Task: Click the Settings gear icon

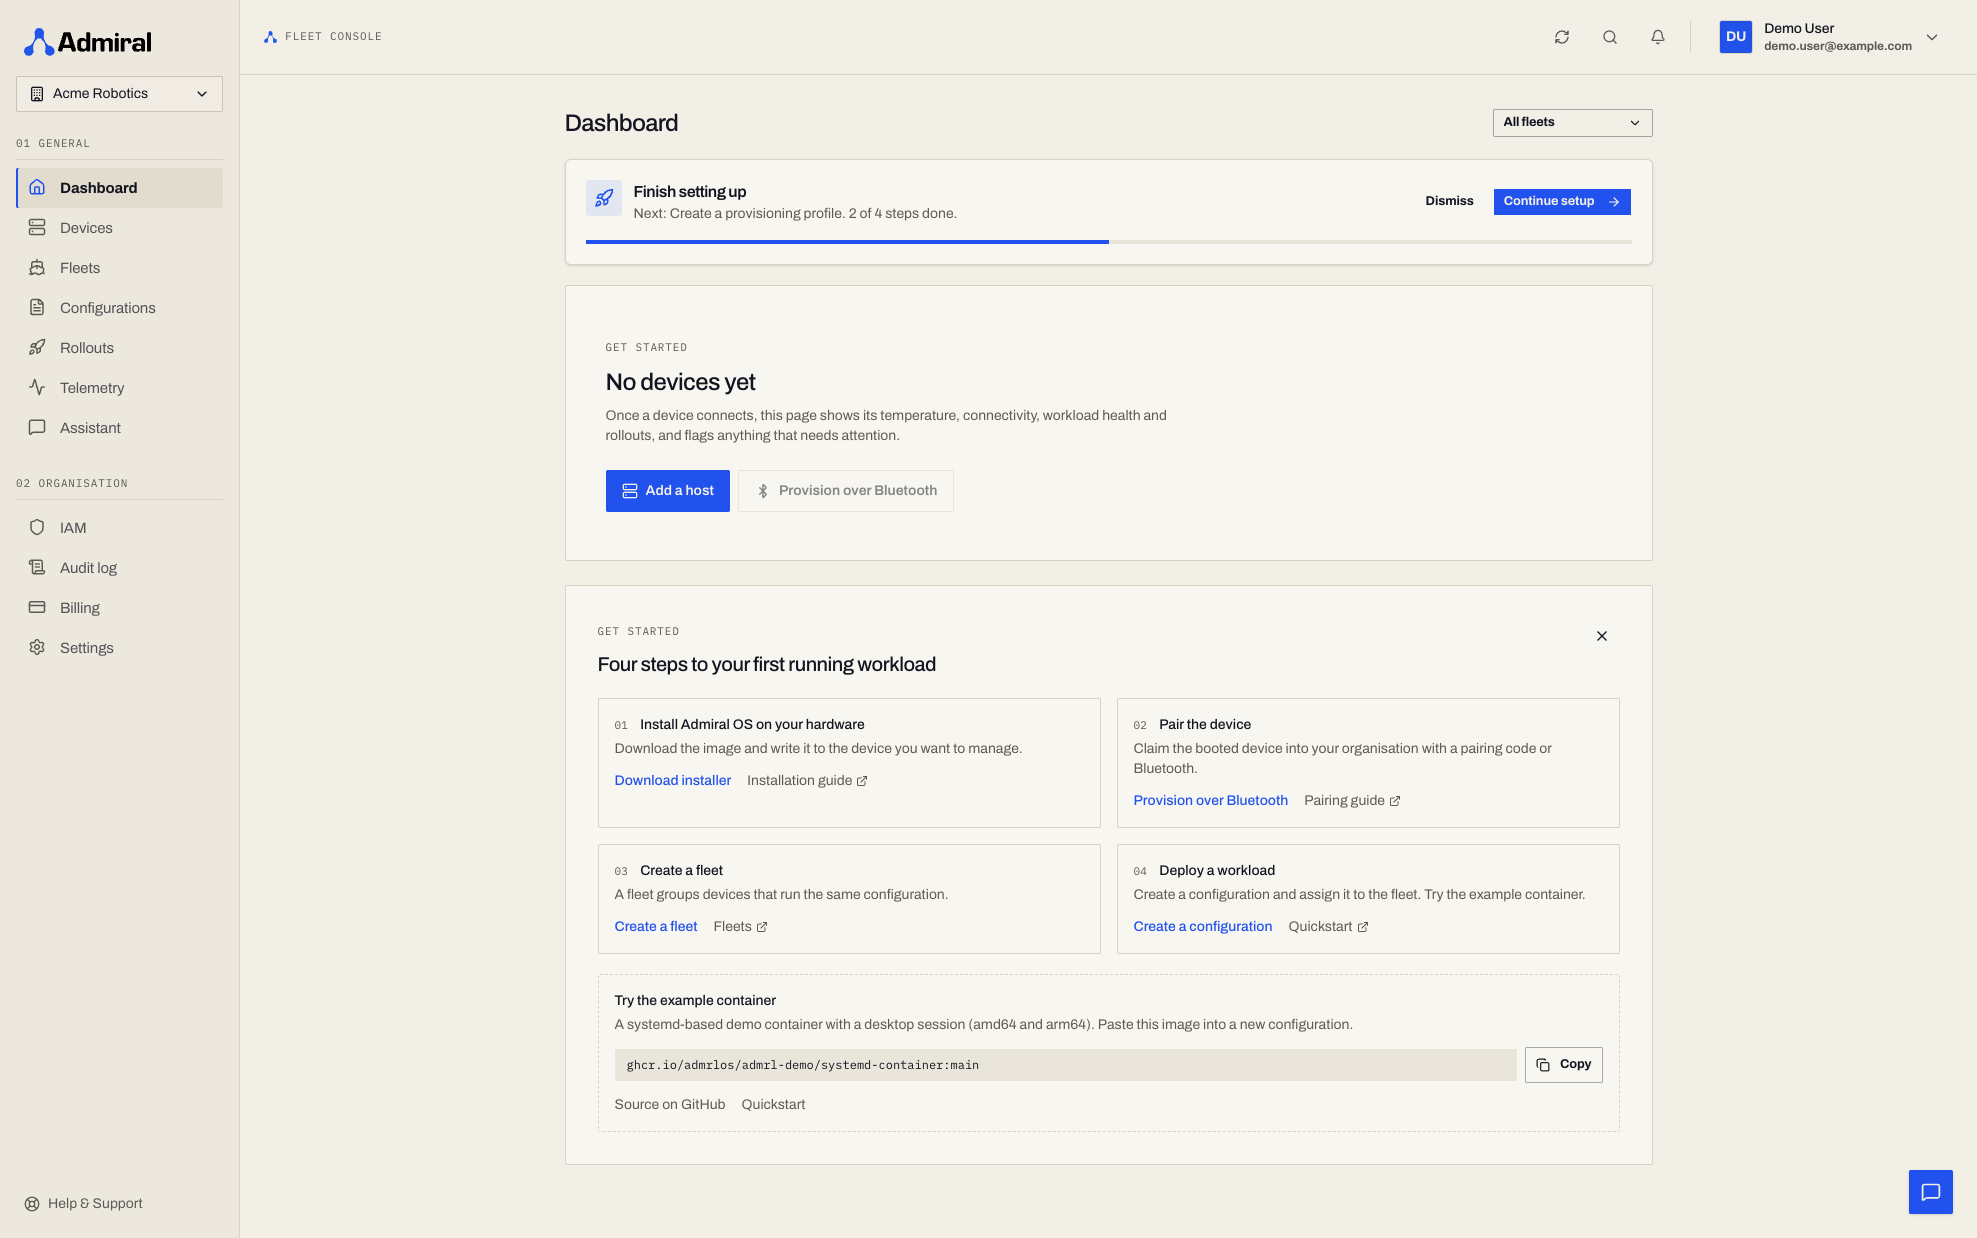Action: tap(37, 648)
